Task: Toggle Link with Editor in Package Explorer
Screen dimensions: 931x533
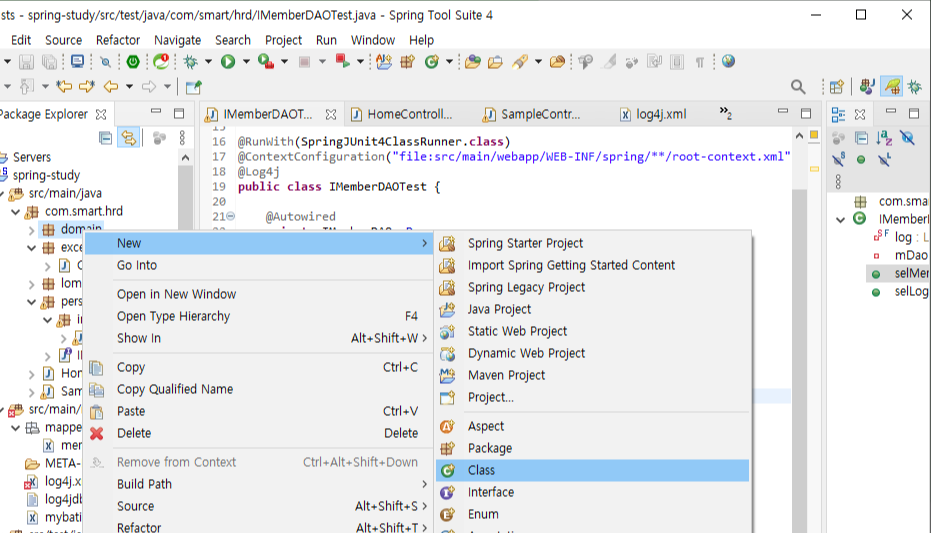Action: [x=128, y=138]
